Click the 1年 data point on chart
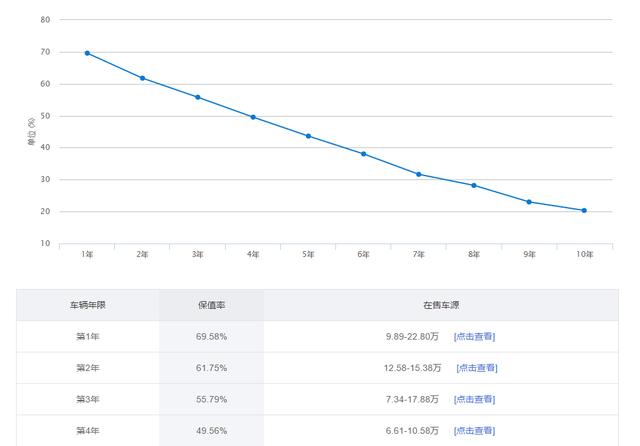The width and height of the screenshot is (640, 446). (87, 53)
